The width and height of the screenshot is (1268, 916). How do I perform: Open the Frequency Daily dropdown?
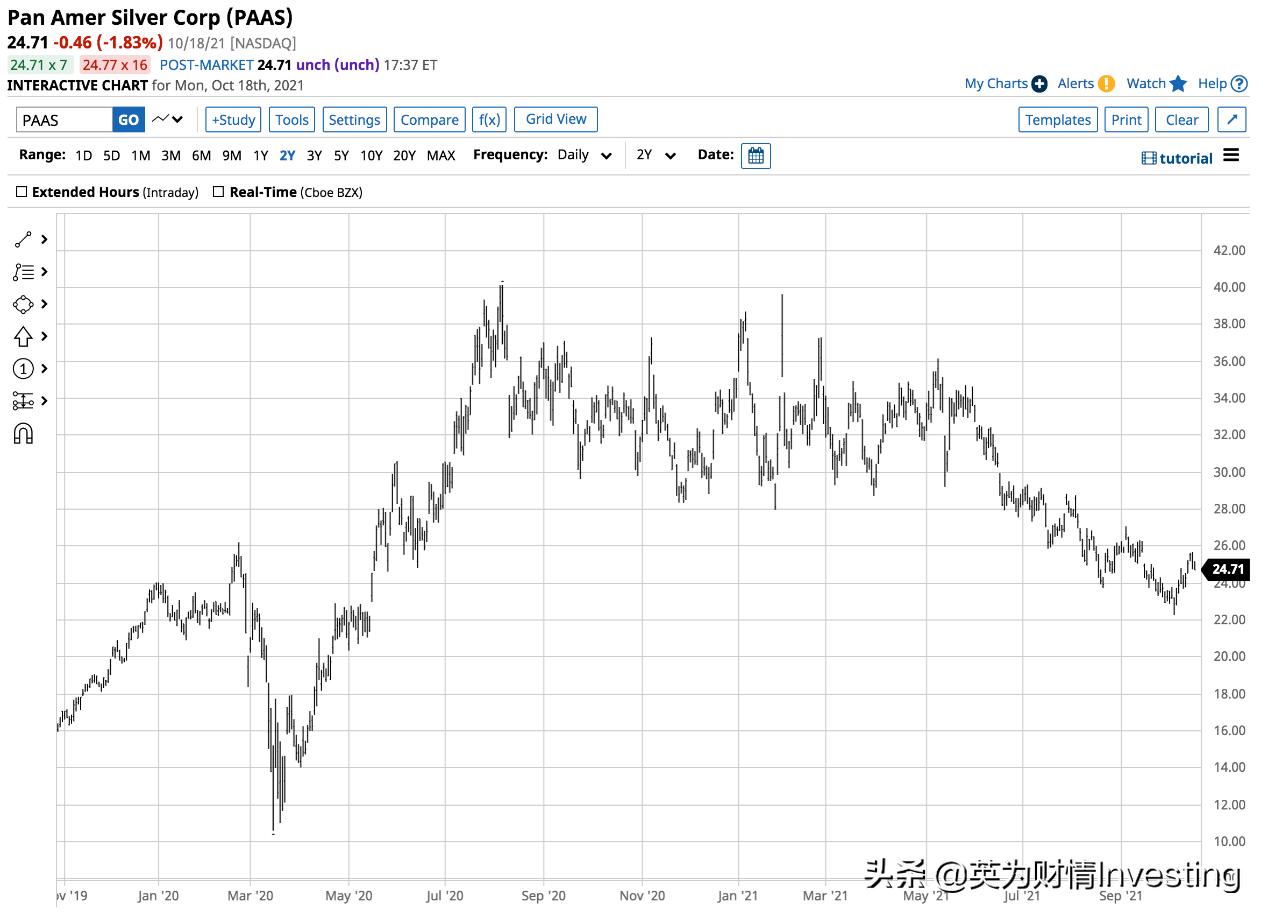(585, 156)
